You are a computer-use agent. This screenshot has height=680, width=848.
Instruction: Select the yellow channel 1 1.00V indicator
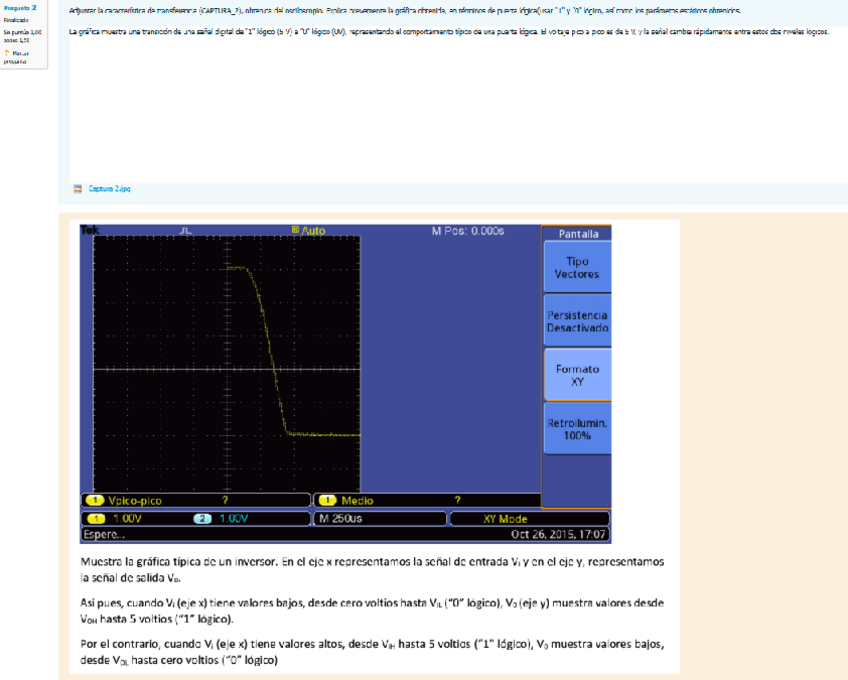(x=117, y=519)
